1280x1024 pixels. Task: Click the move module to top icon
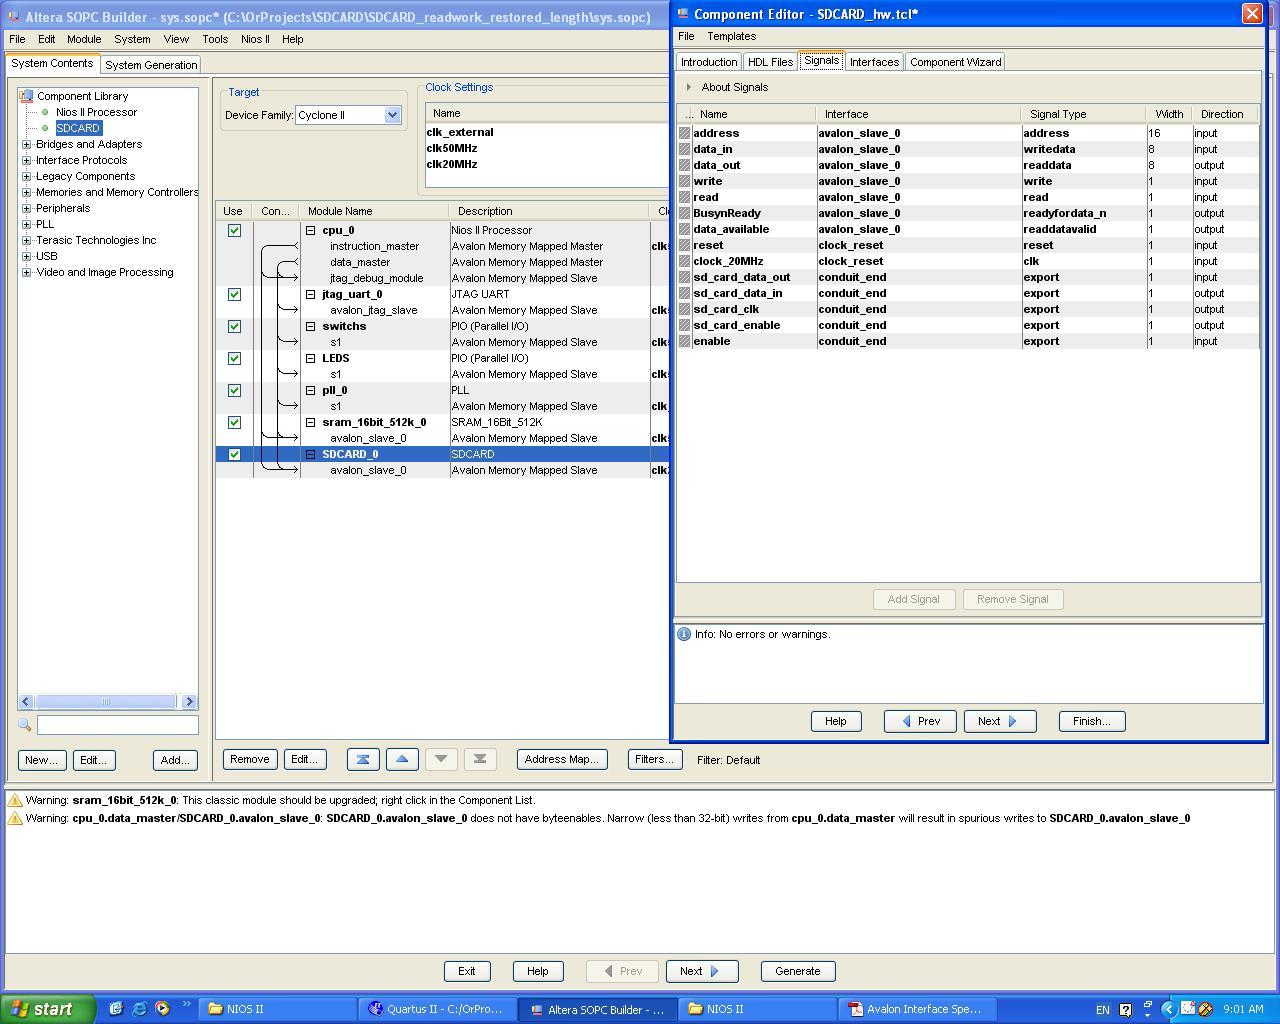coord(363,759)
